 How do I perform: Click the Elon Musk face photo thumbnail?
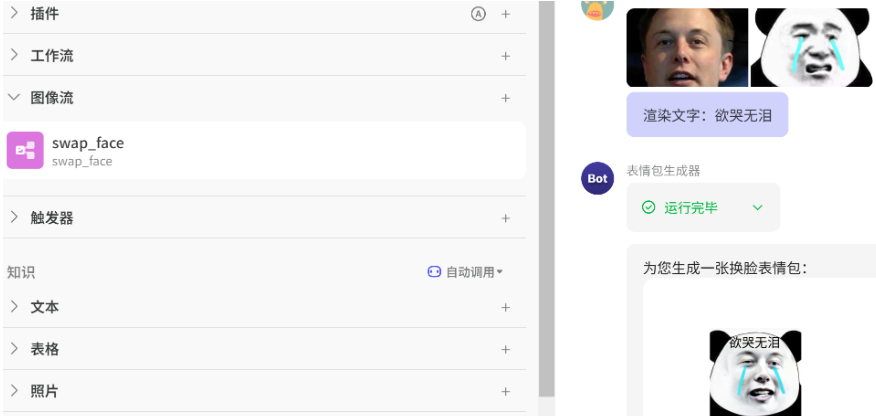(687, 47)
